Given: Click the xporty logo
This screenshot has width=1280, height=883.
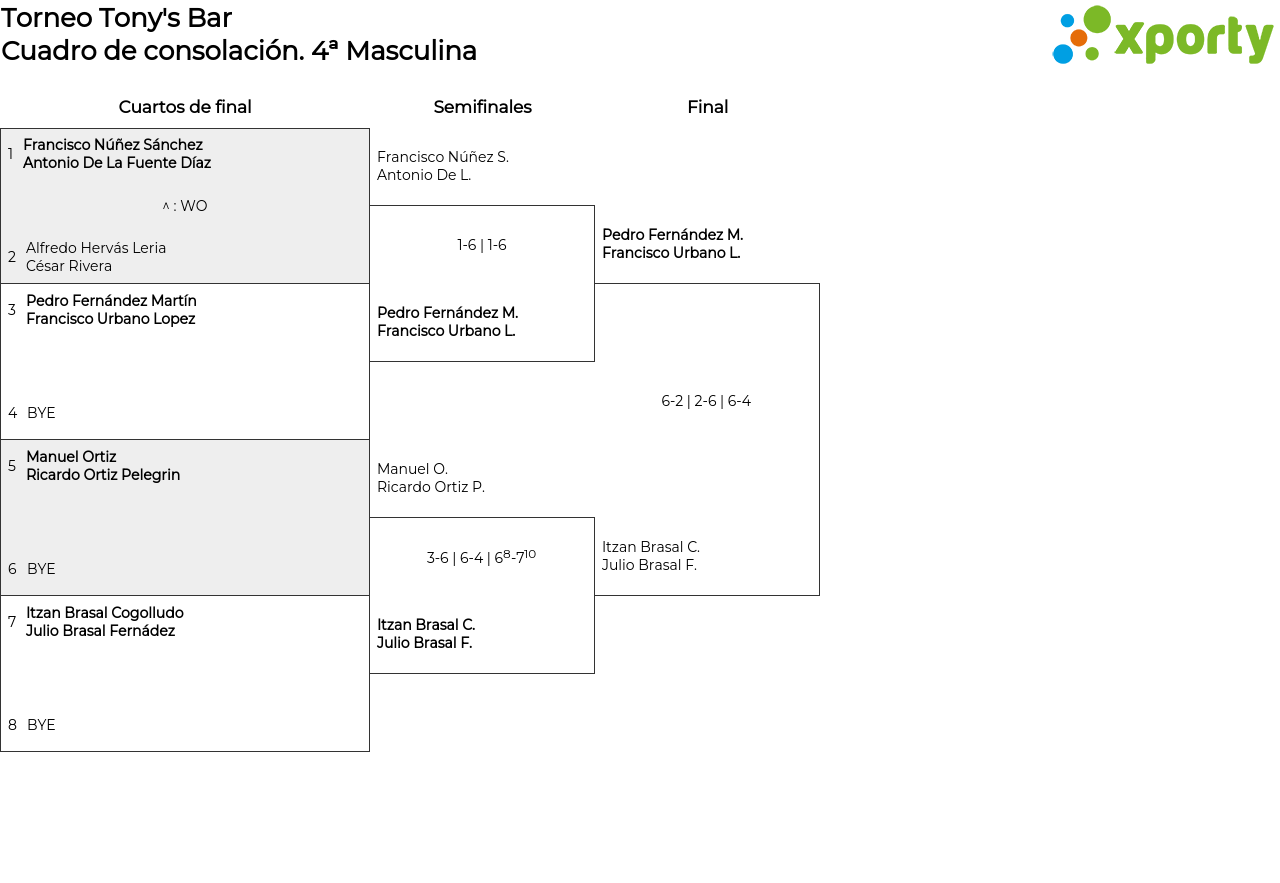Looking at the screenshot, I should tap(1162, 36).
